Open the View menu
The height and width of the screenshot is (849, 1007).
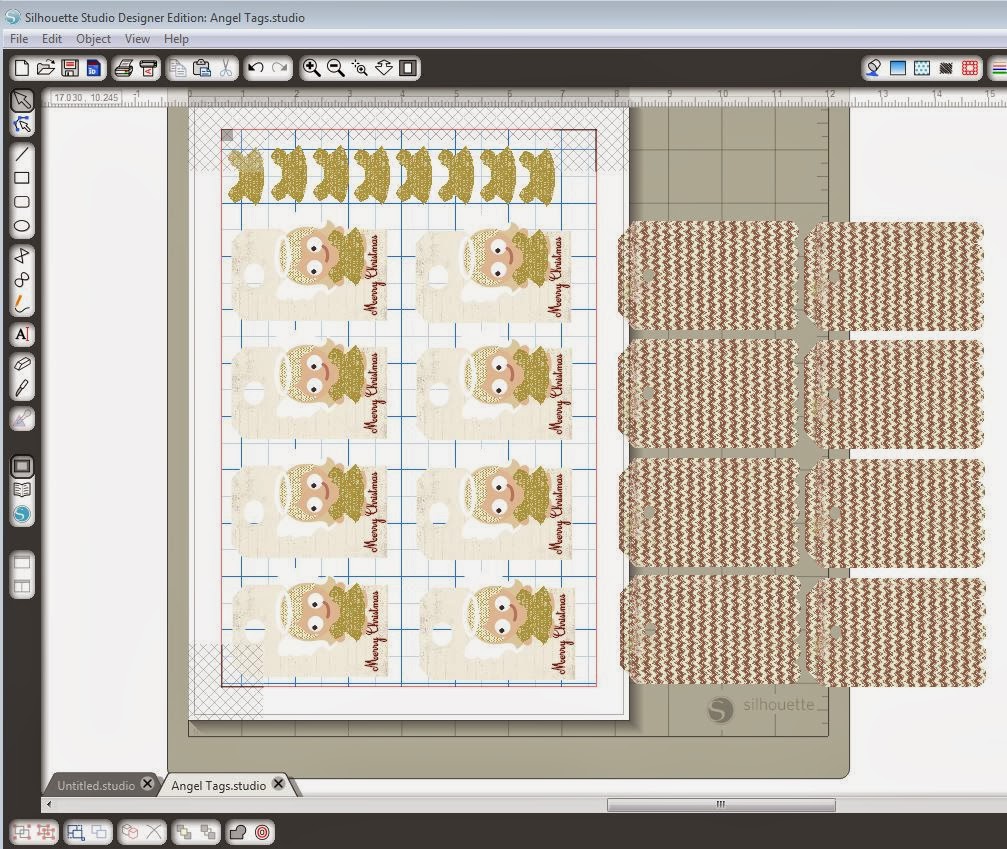[137, 39]
